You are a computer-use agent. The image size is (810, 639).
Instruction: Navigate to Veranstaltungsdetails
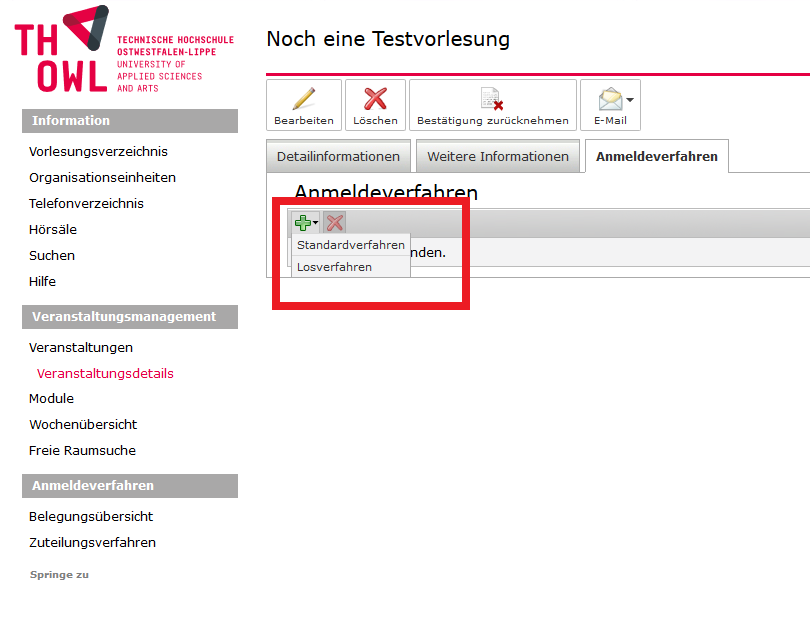105,374
